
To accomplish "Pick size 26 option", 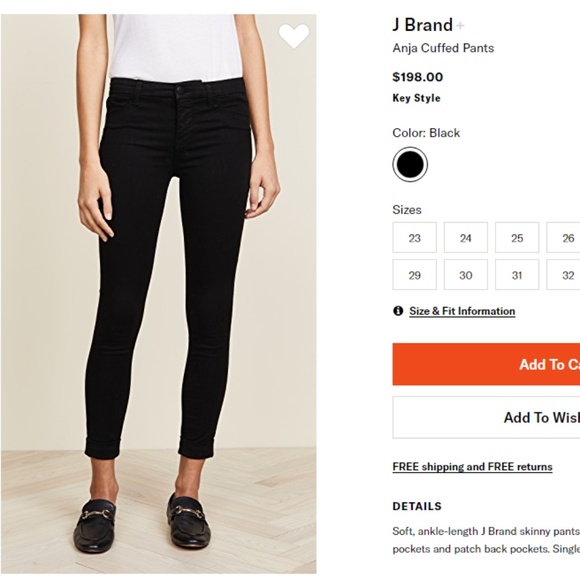I will pyautogui.click(x=563, y=237).
